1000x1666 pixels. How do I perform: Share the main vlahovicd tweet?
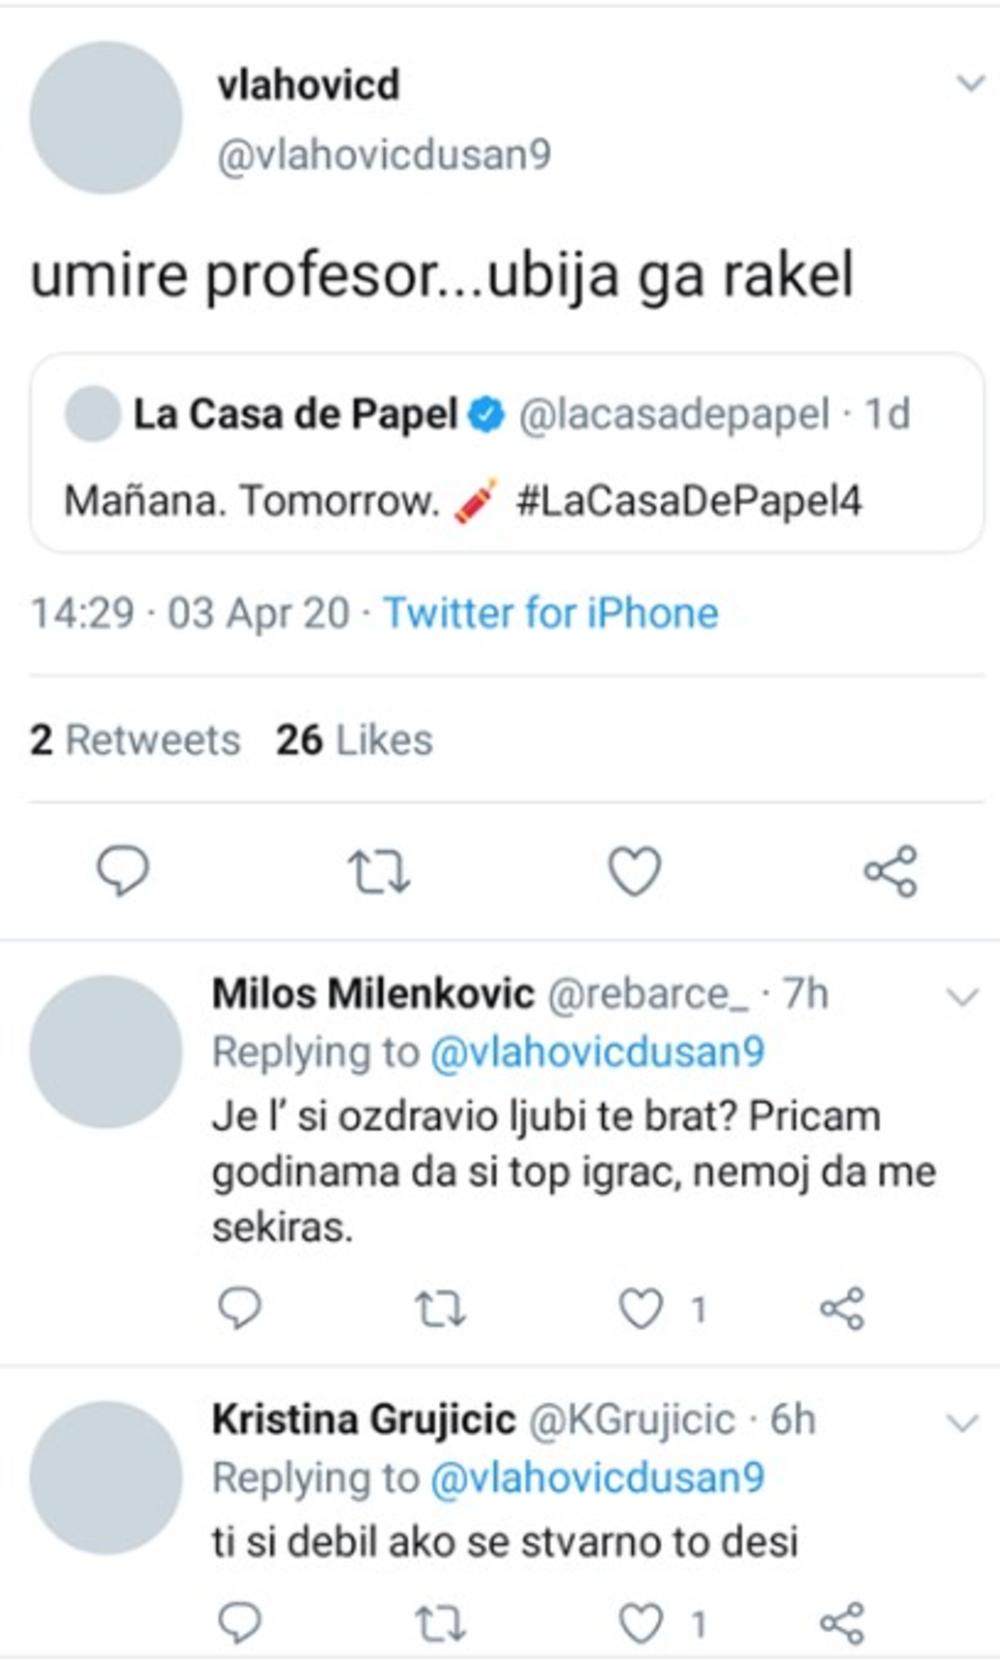tap(890, 871)
